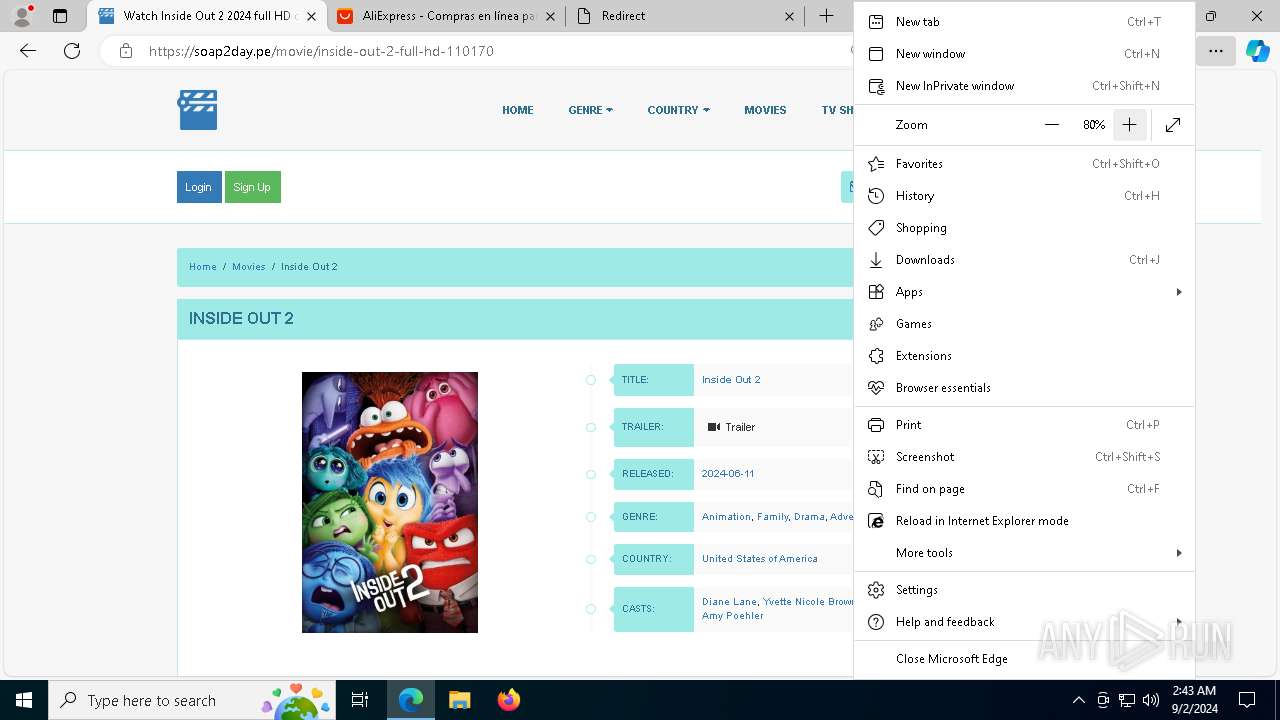Screen dimensions: 1280x720
Task: Expand Help and feedback submenu
Action: pyautogui.click(x=1024, y=622)
